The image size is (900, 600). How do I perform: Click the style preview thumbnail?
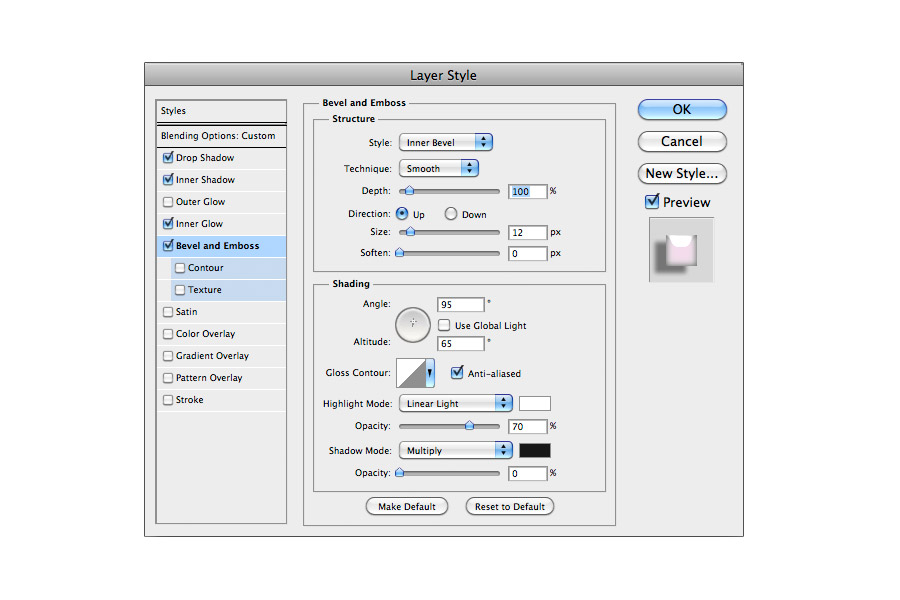[681, 250]
